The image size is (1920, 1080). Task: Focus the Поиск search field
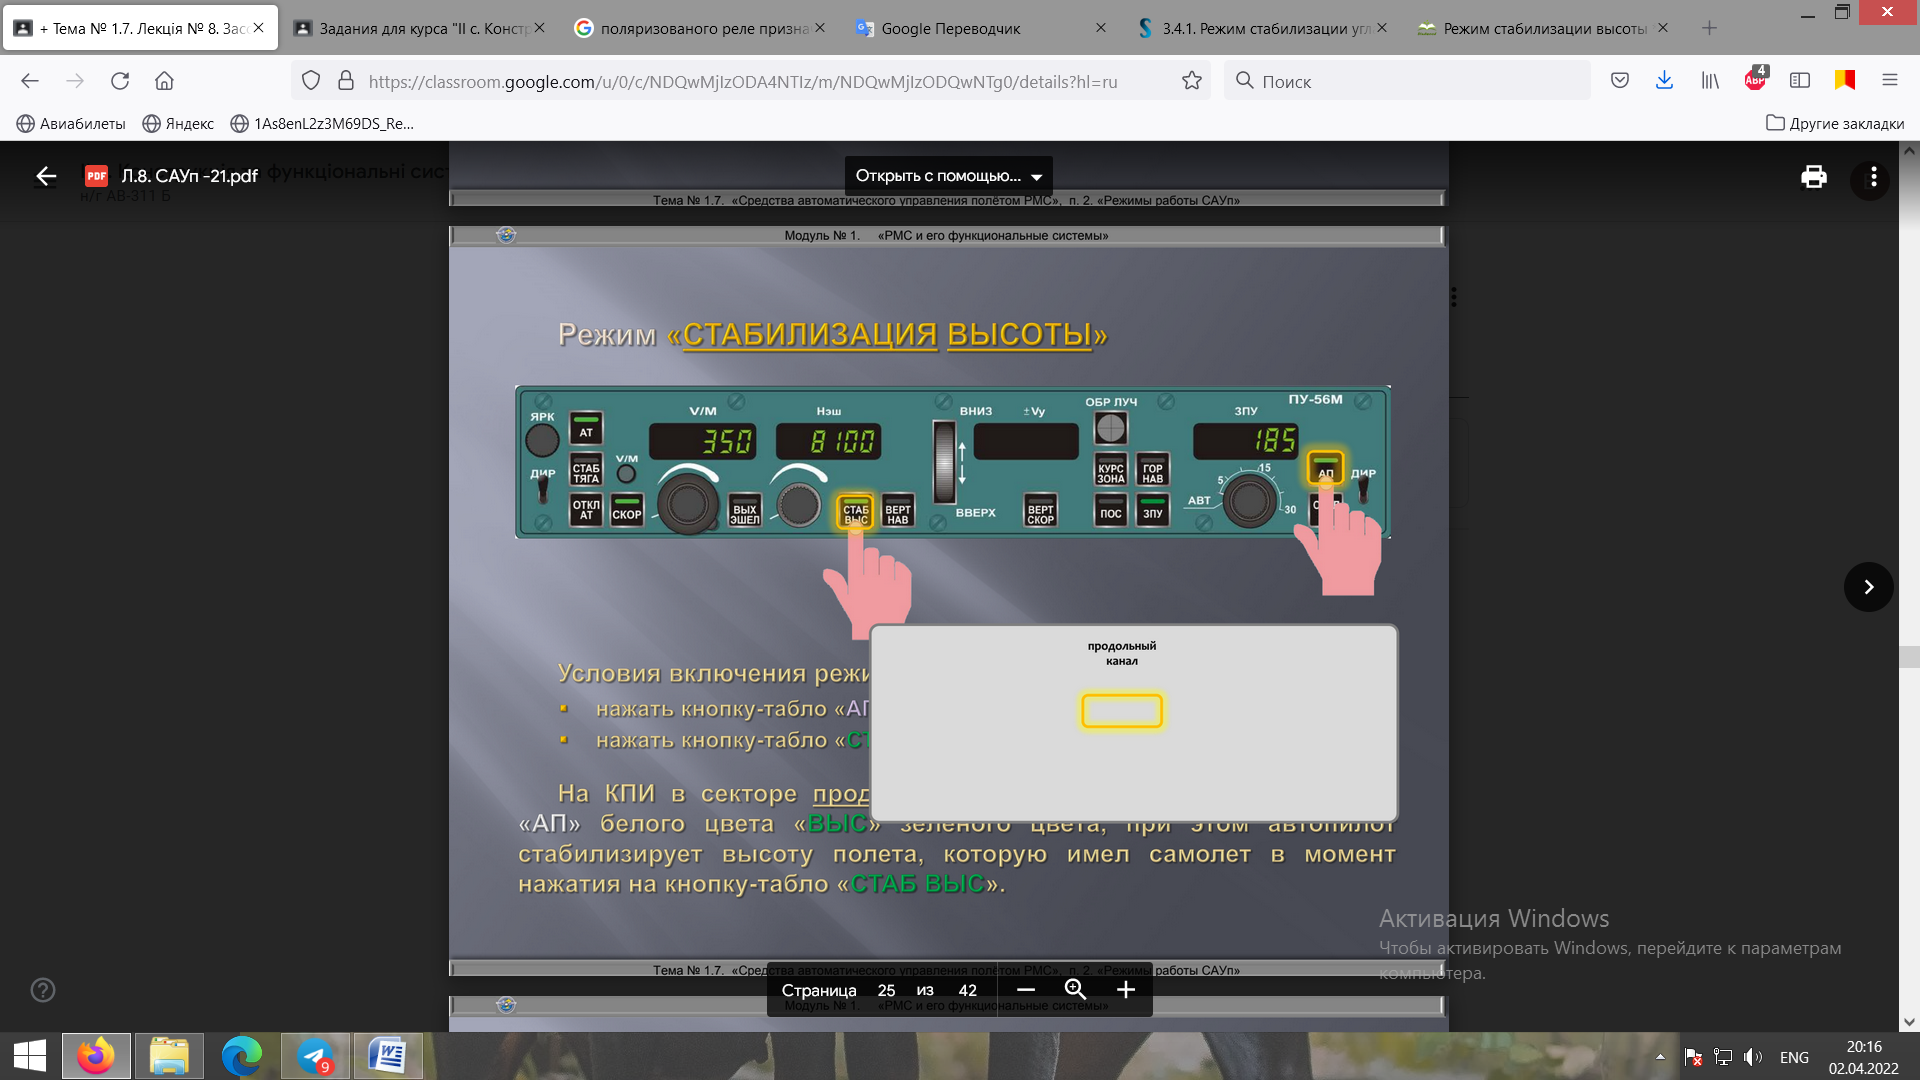click(x=1407, y=81)
